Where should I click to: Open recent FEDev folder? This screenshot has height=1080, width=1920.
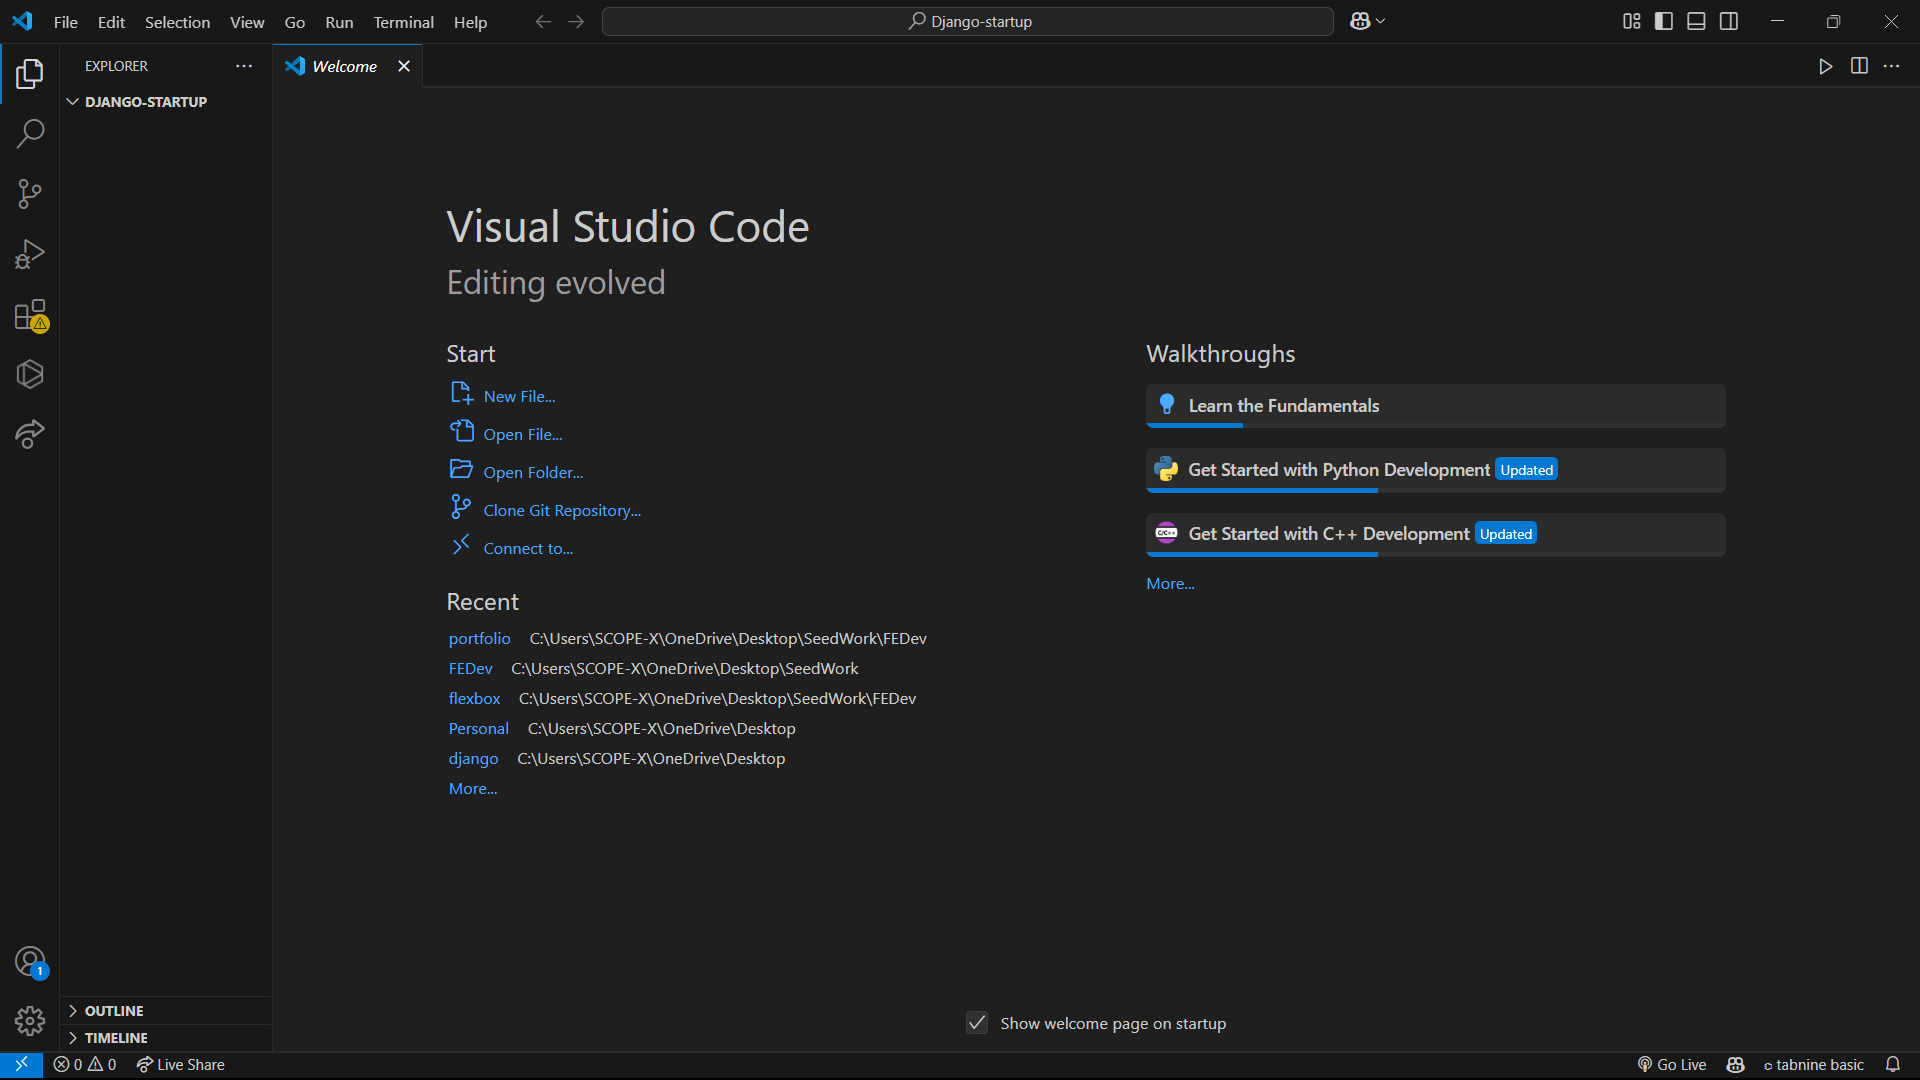coord(470,668)
